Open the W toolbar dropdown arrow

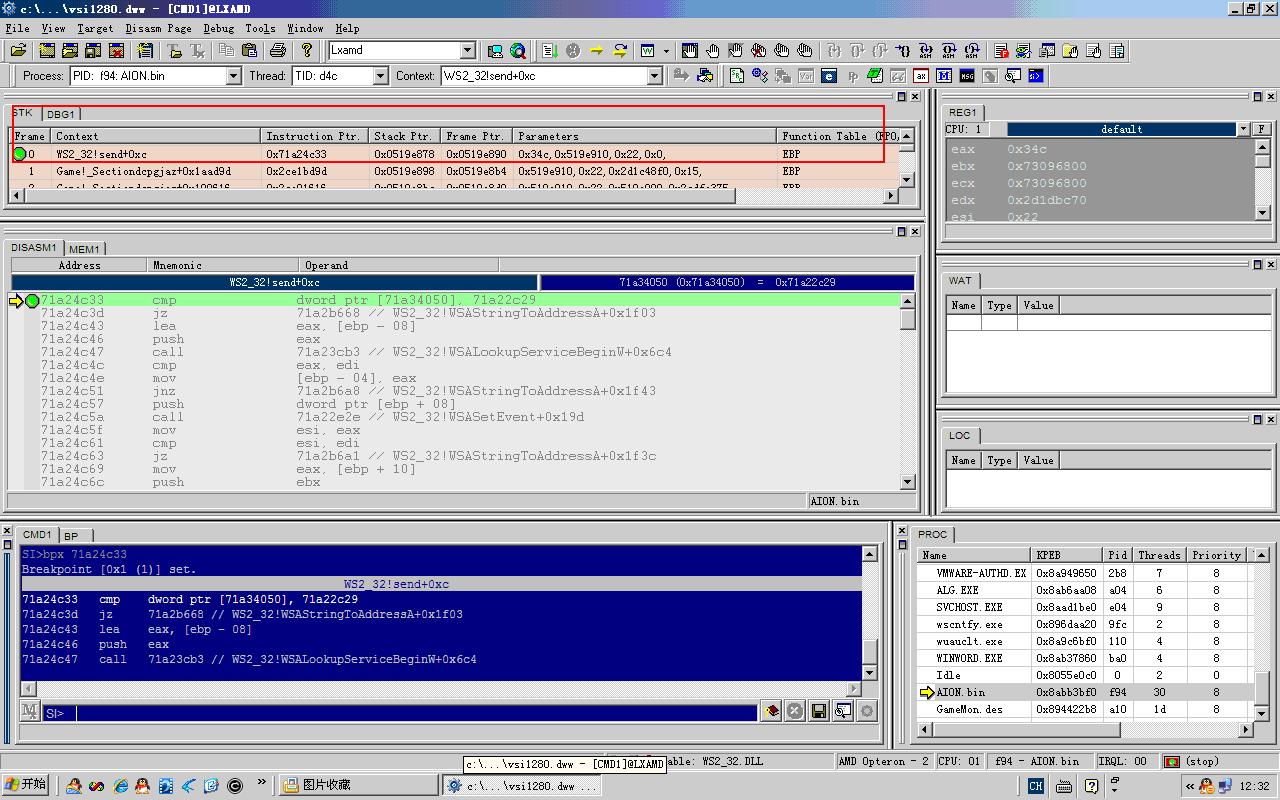(x=666, y=50)
